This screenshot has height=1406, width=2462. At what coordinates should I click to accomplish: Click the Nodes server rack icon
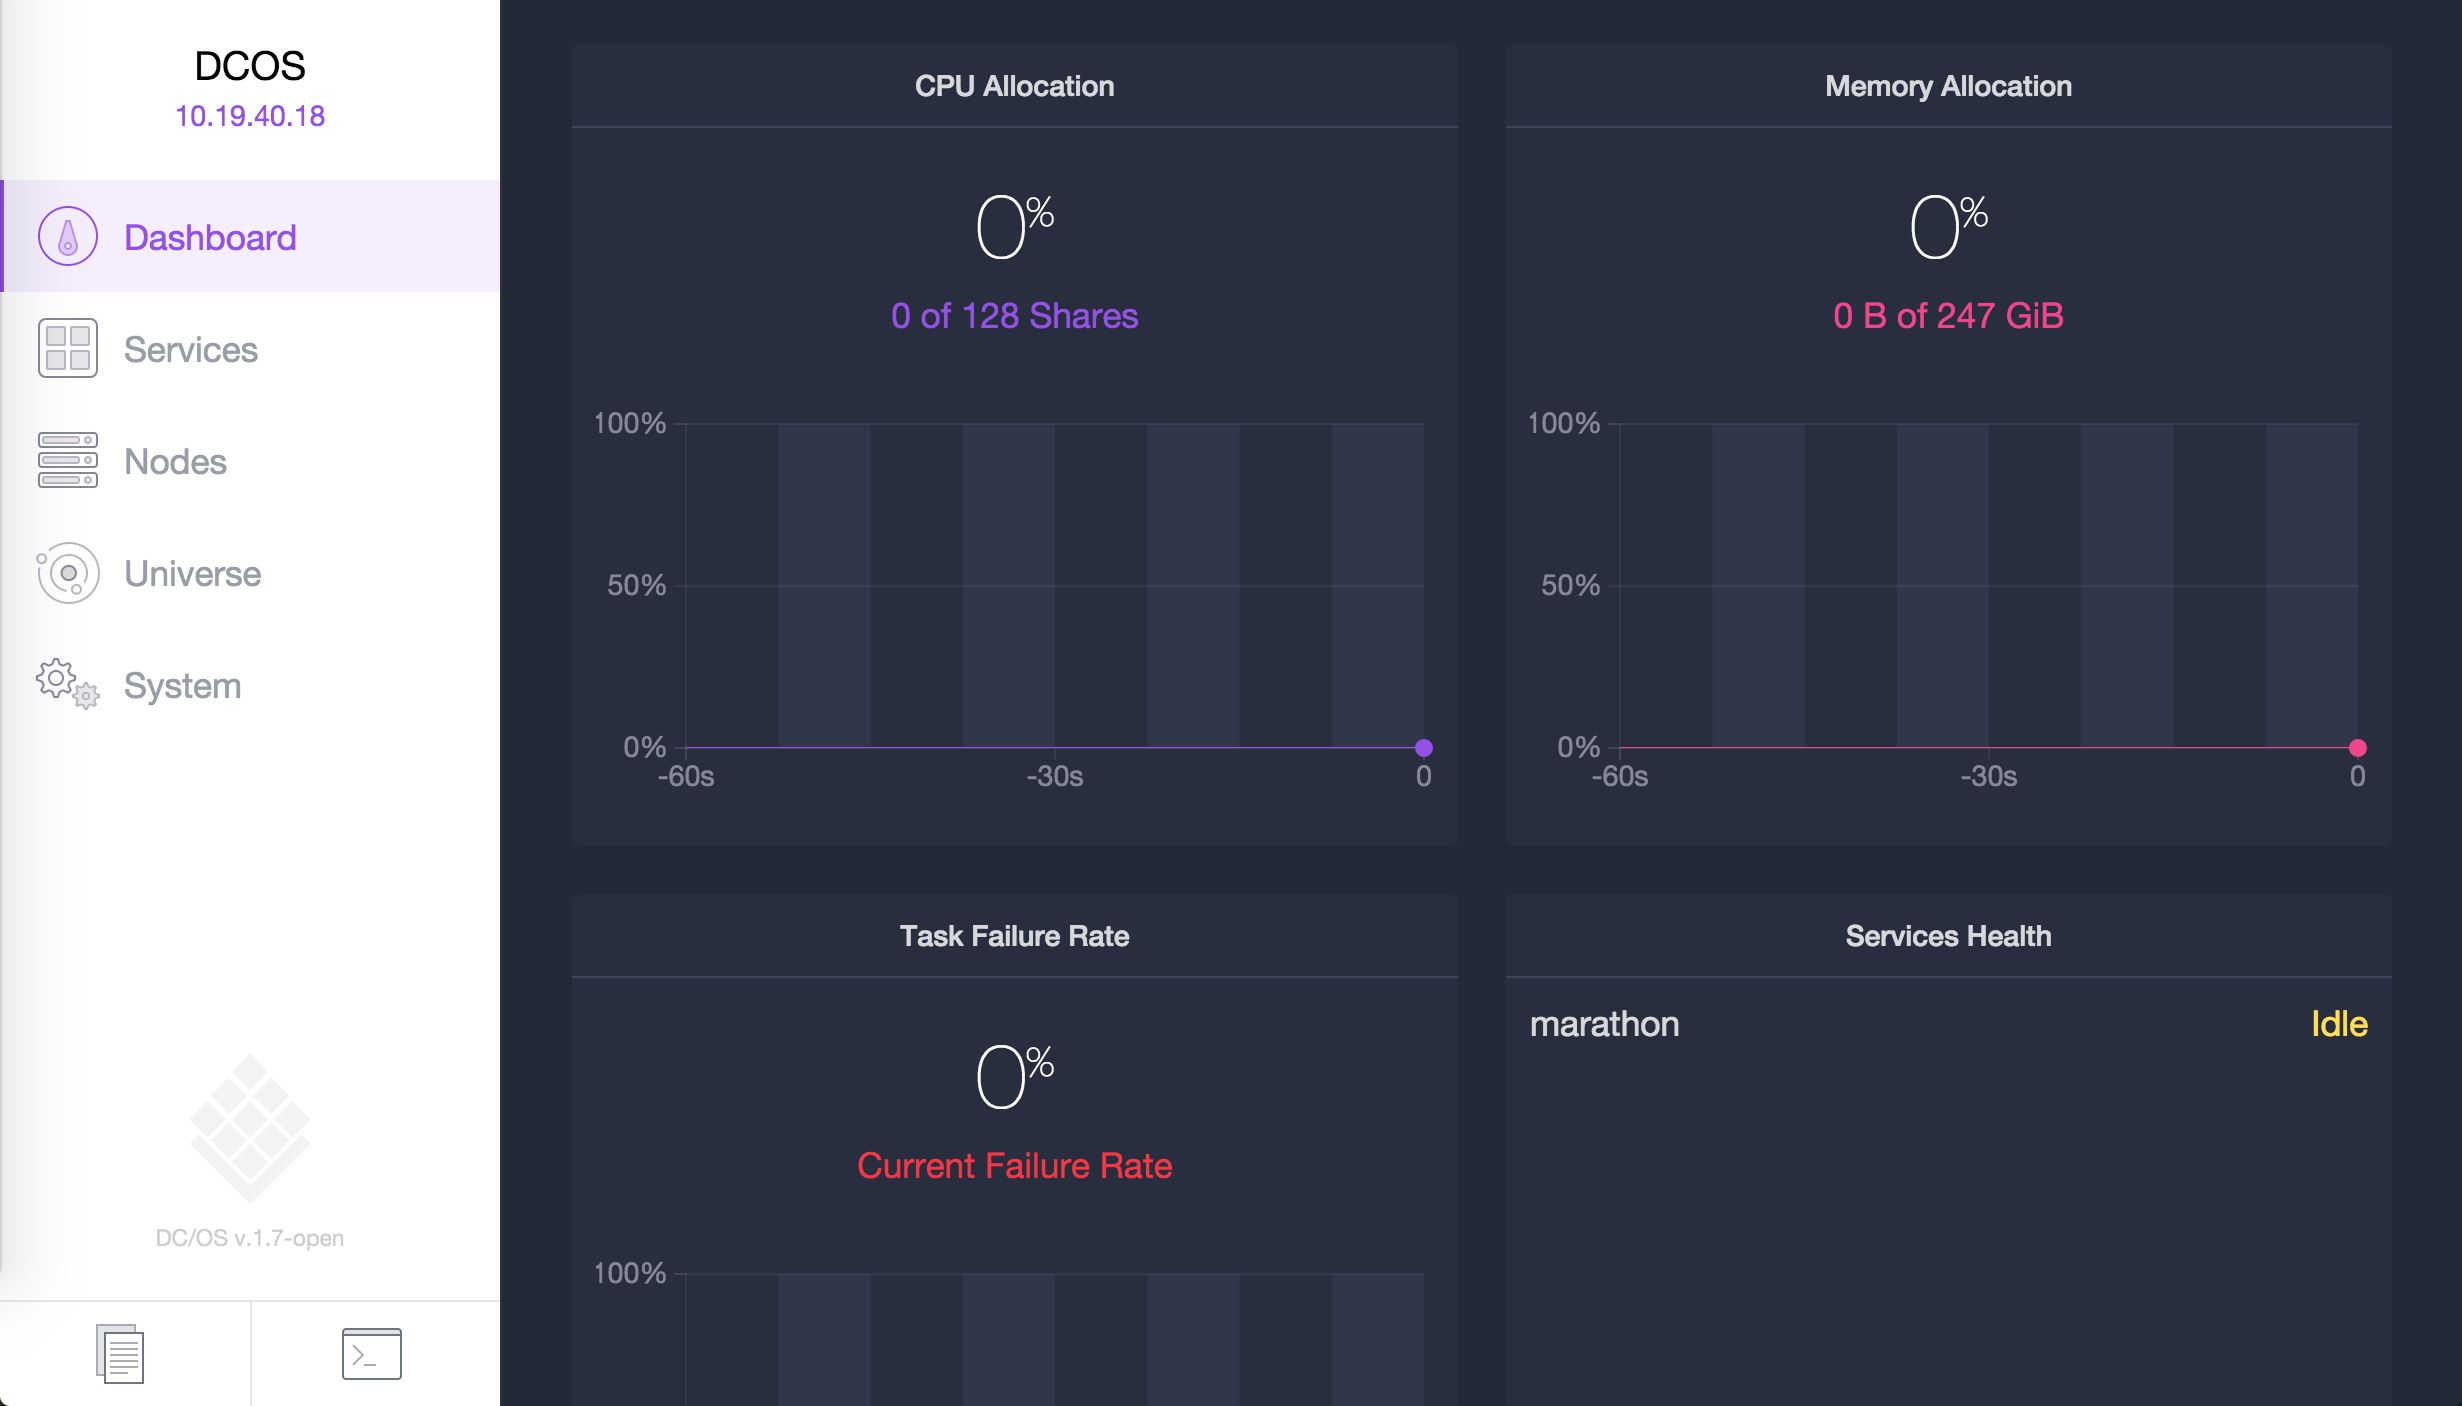click(68, 461)
